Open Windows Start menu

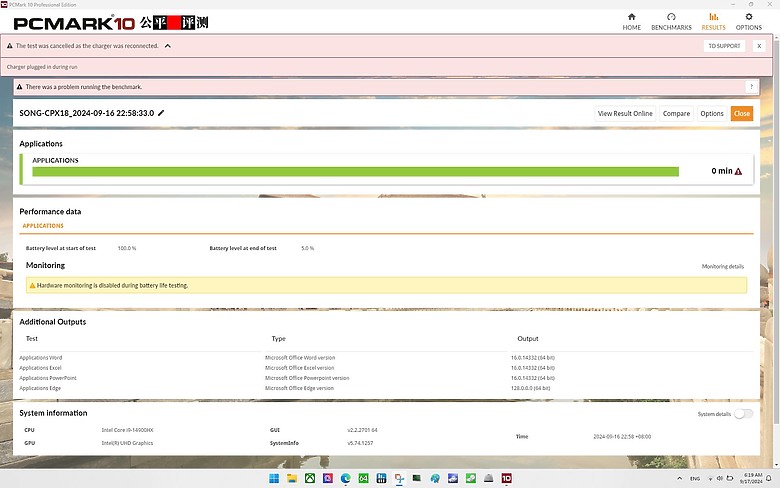tap(274, 479)
